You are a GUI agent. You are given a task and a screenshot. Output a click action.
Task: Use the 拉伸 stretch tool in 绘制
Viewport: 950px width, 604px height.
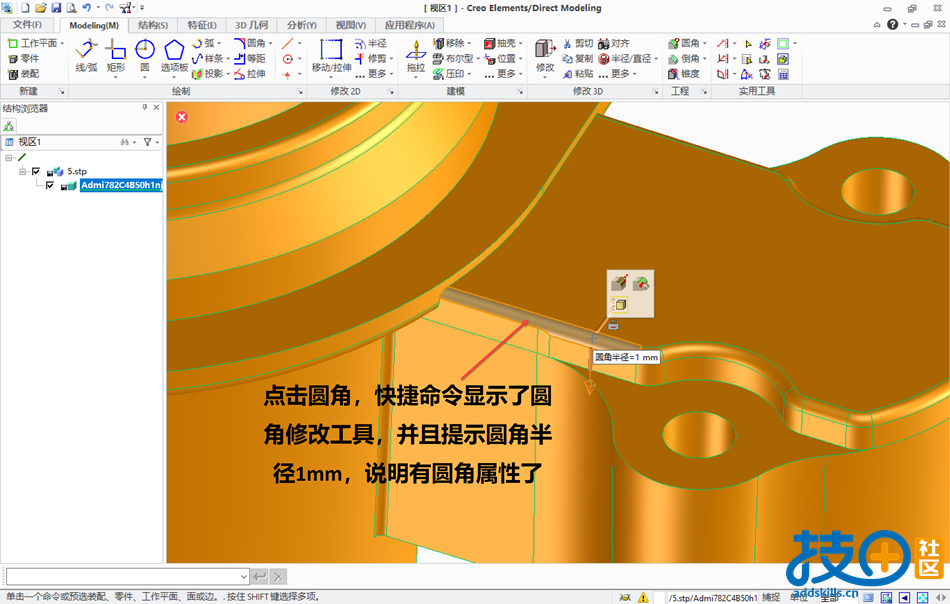coord(250,74)
